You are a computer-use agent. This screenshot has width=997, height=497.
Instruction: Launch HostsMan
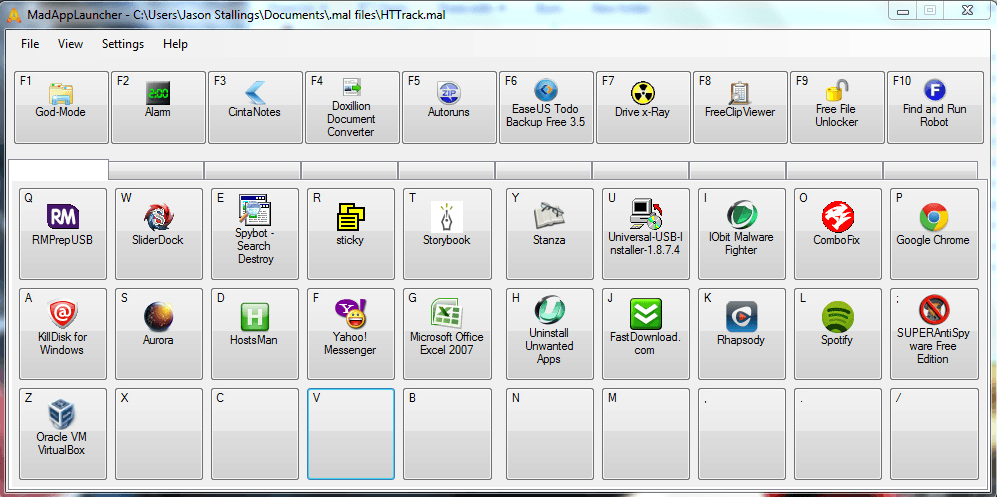(255, 334)
